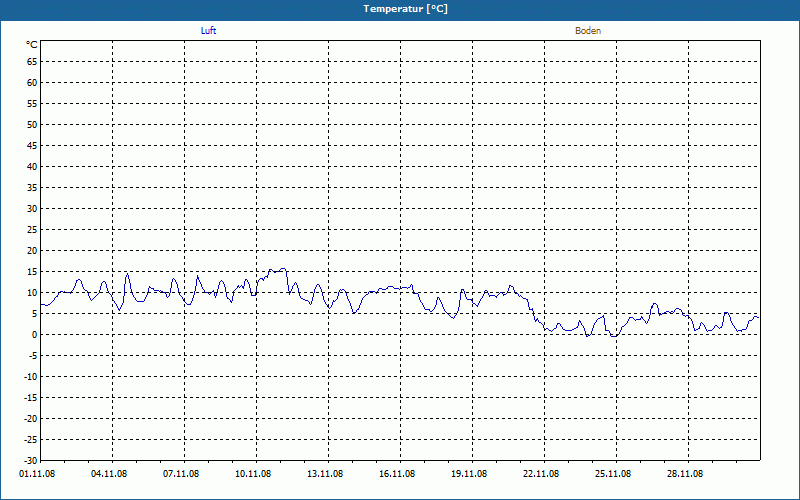Click the -10 y-axis label
The image size is (800, 500).
point(31,377)
